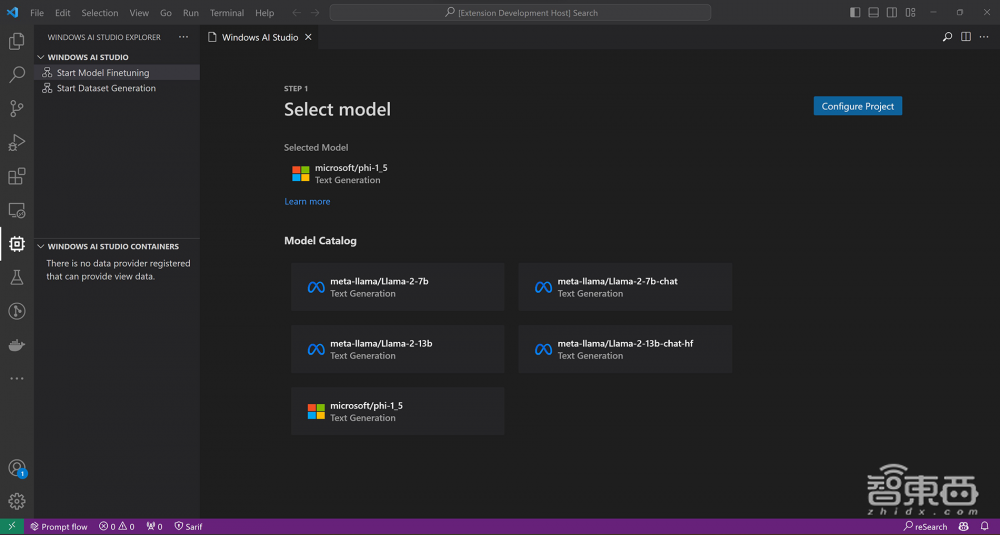Collapse Windows AI Studio Containers section

[41, 246]
